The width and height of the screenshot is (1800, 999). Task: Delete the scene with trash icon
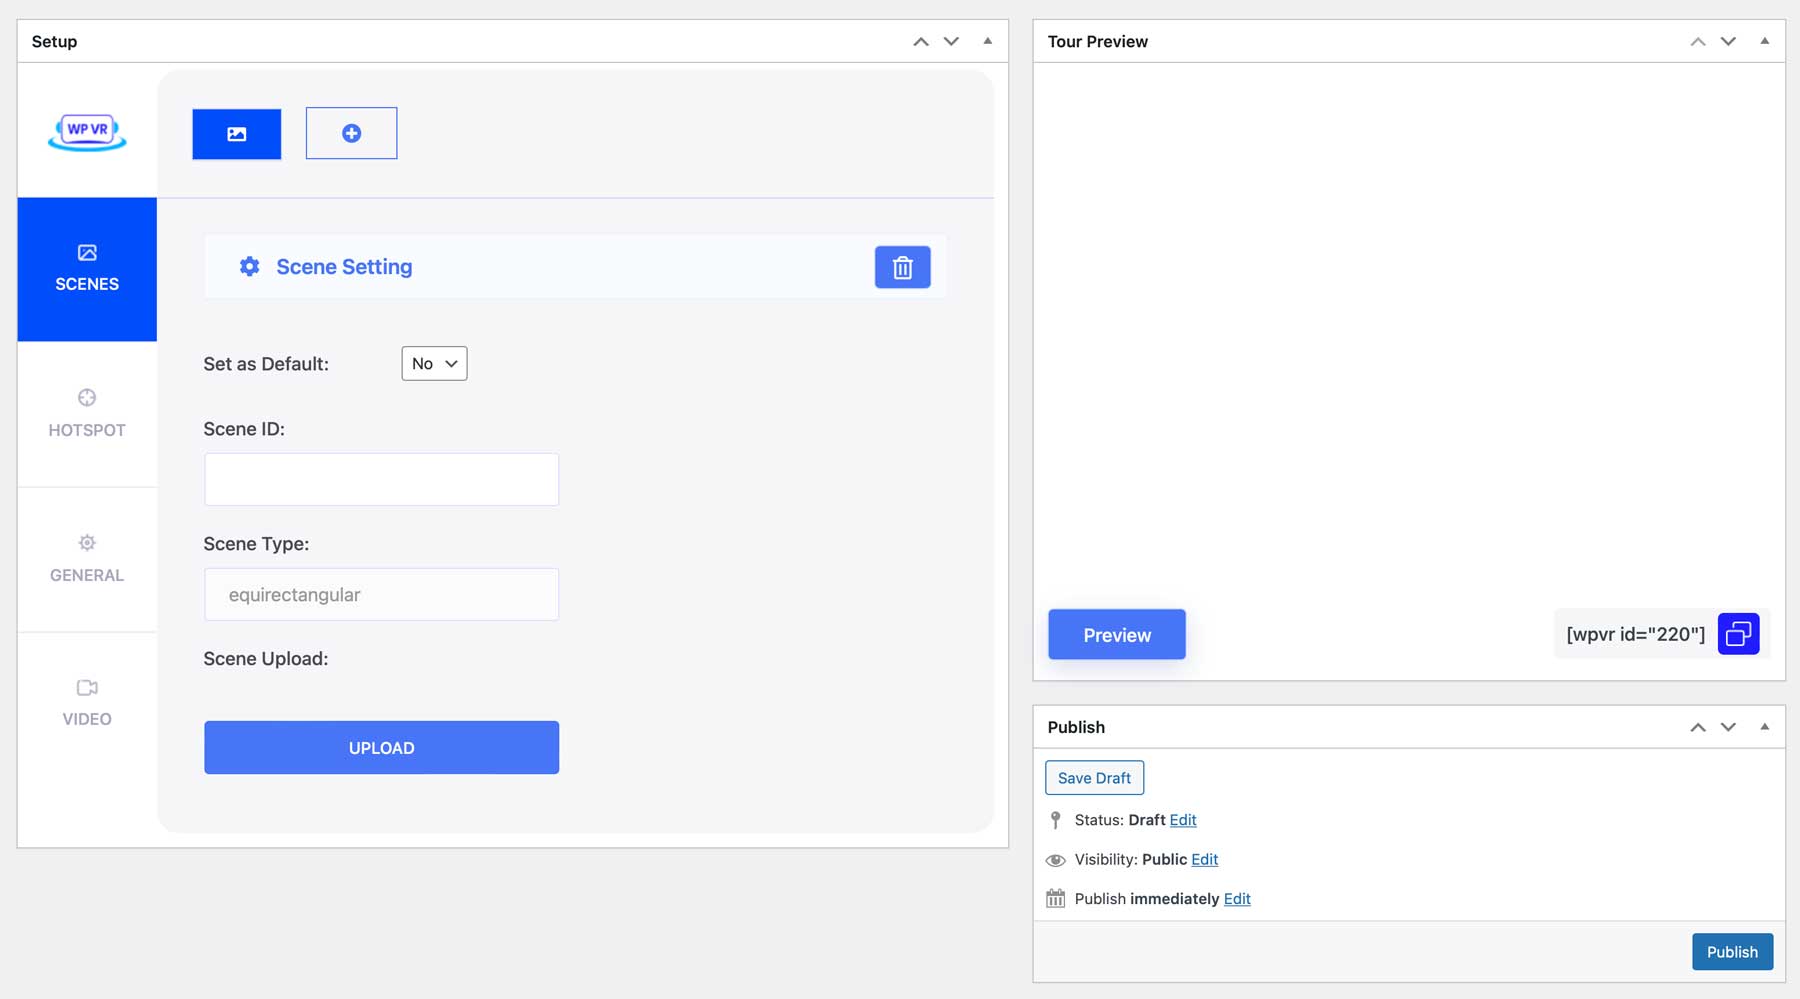pos(902,268)
